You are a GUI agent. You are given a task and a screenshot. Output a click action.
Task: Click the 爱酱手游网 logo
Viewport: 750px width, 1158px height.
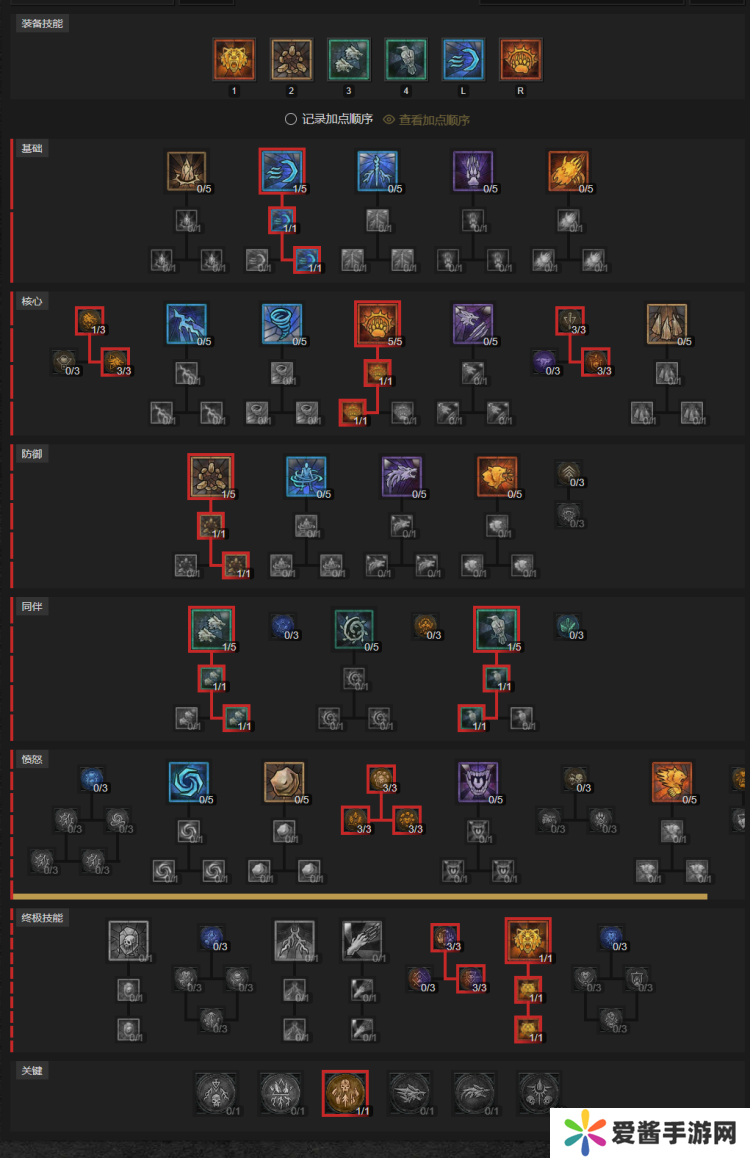point(651,1132)
